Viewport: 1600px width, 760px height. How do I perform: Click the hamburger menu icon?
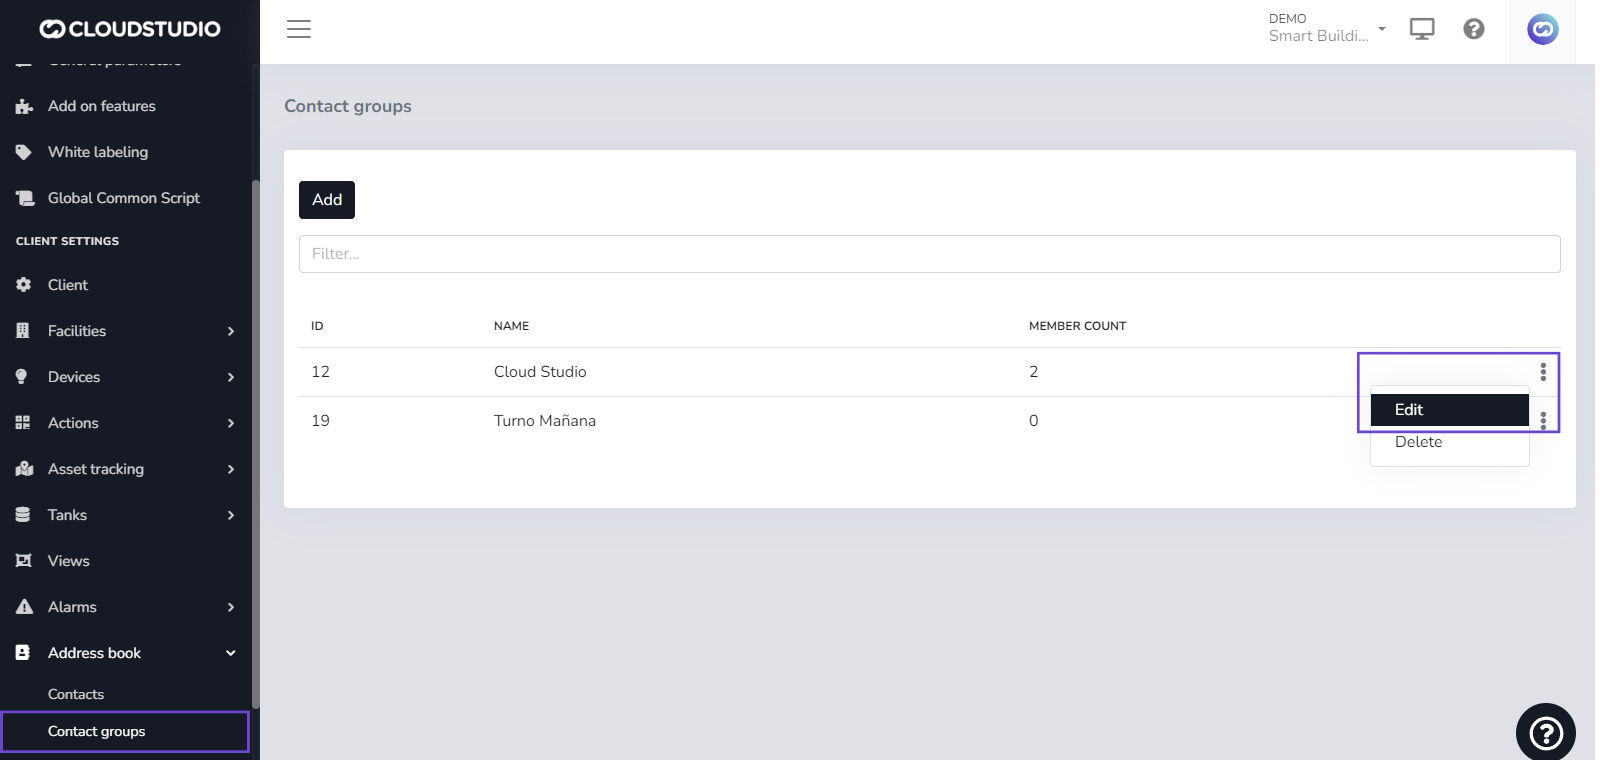click(x=299, y=29)
